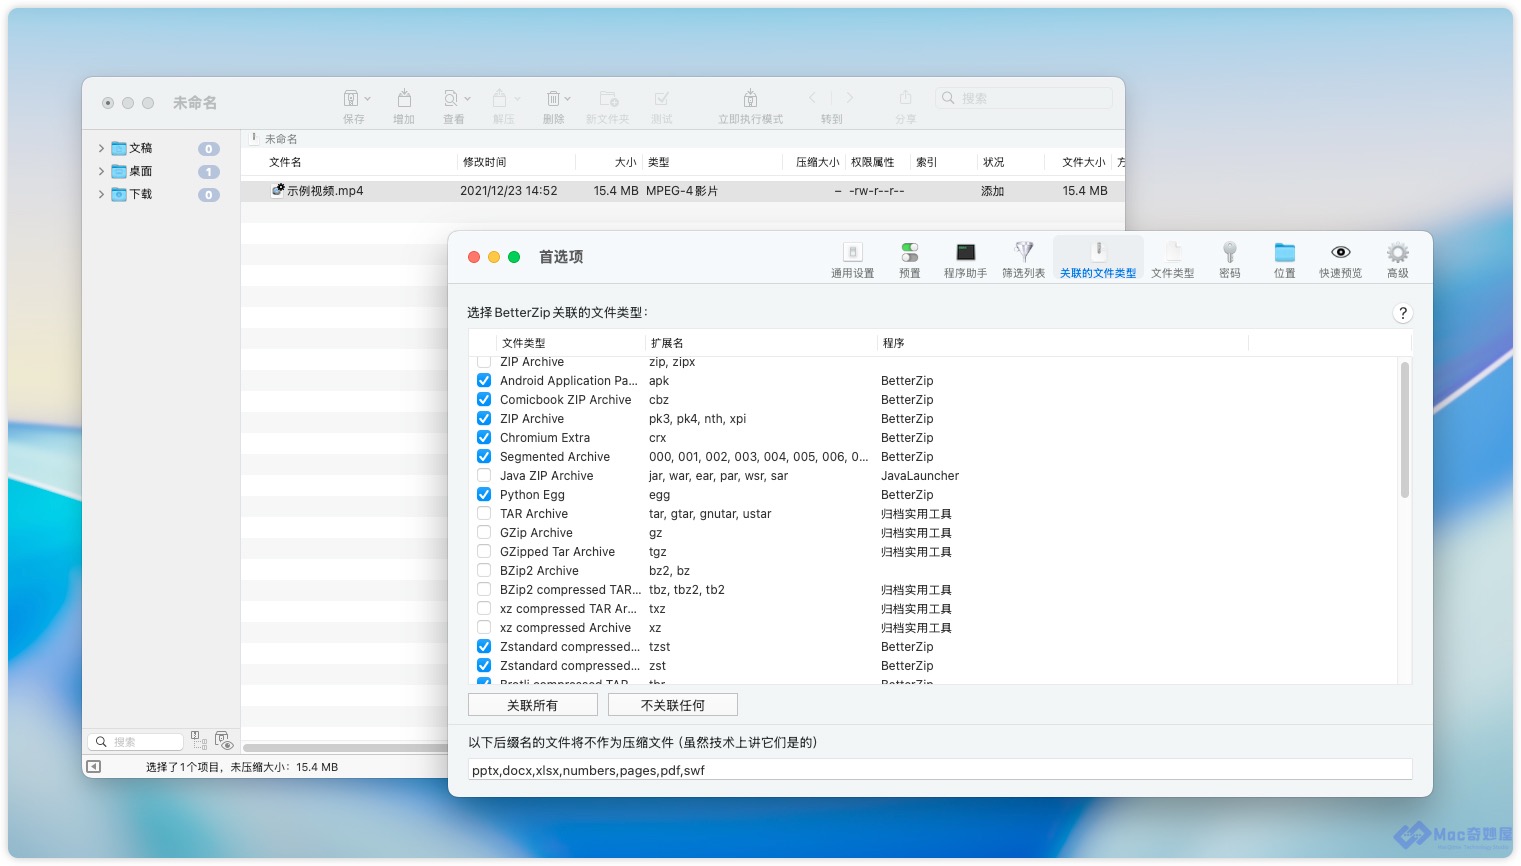Check Java ZIP Archive checkbox
Image resolution: width=1521 pixels, height=866 pixels.
[484, 475]
